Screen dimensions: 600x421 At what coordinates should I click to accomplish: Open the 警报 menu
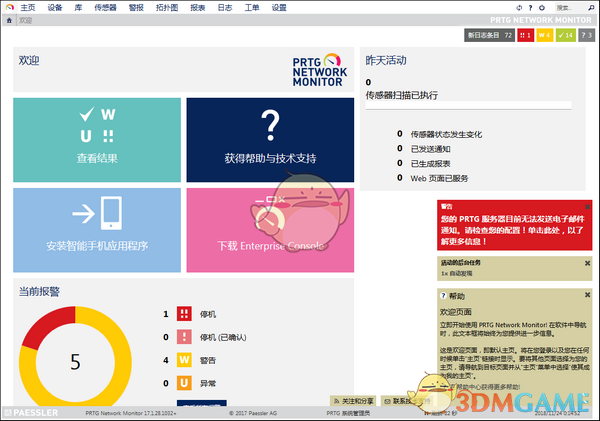pyautogui.click(x=136, y=8)
